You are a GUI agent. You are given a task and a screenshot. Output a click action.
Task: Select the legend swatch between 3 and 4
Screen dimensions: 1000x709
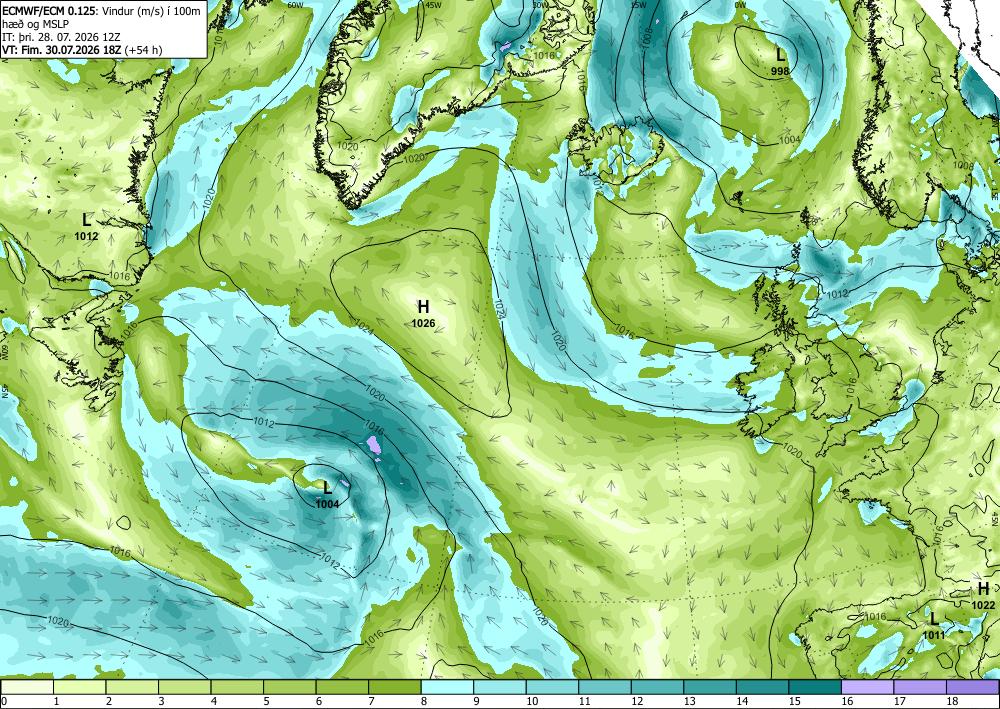click(184, 687)
